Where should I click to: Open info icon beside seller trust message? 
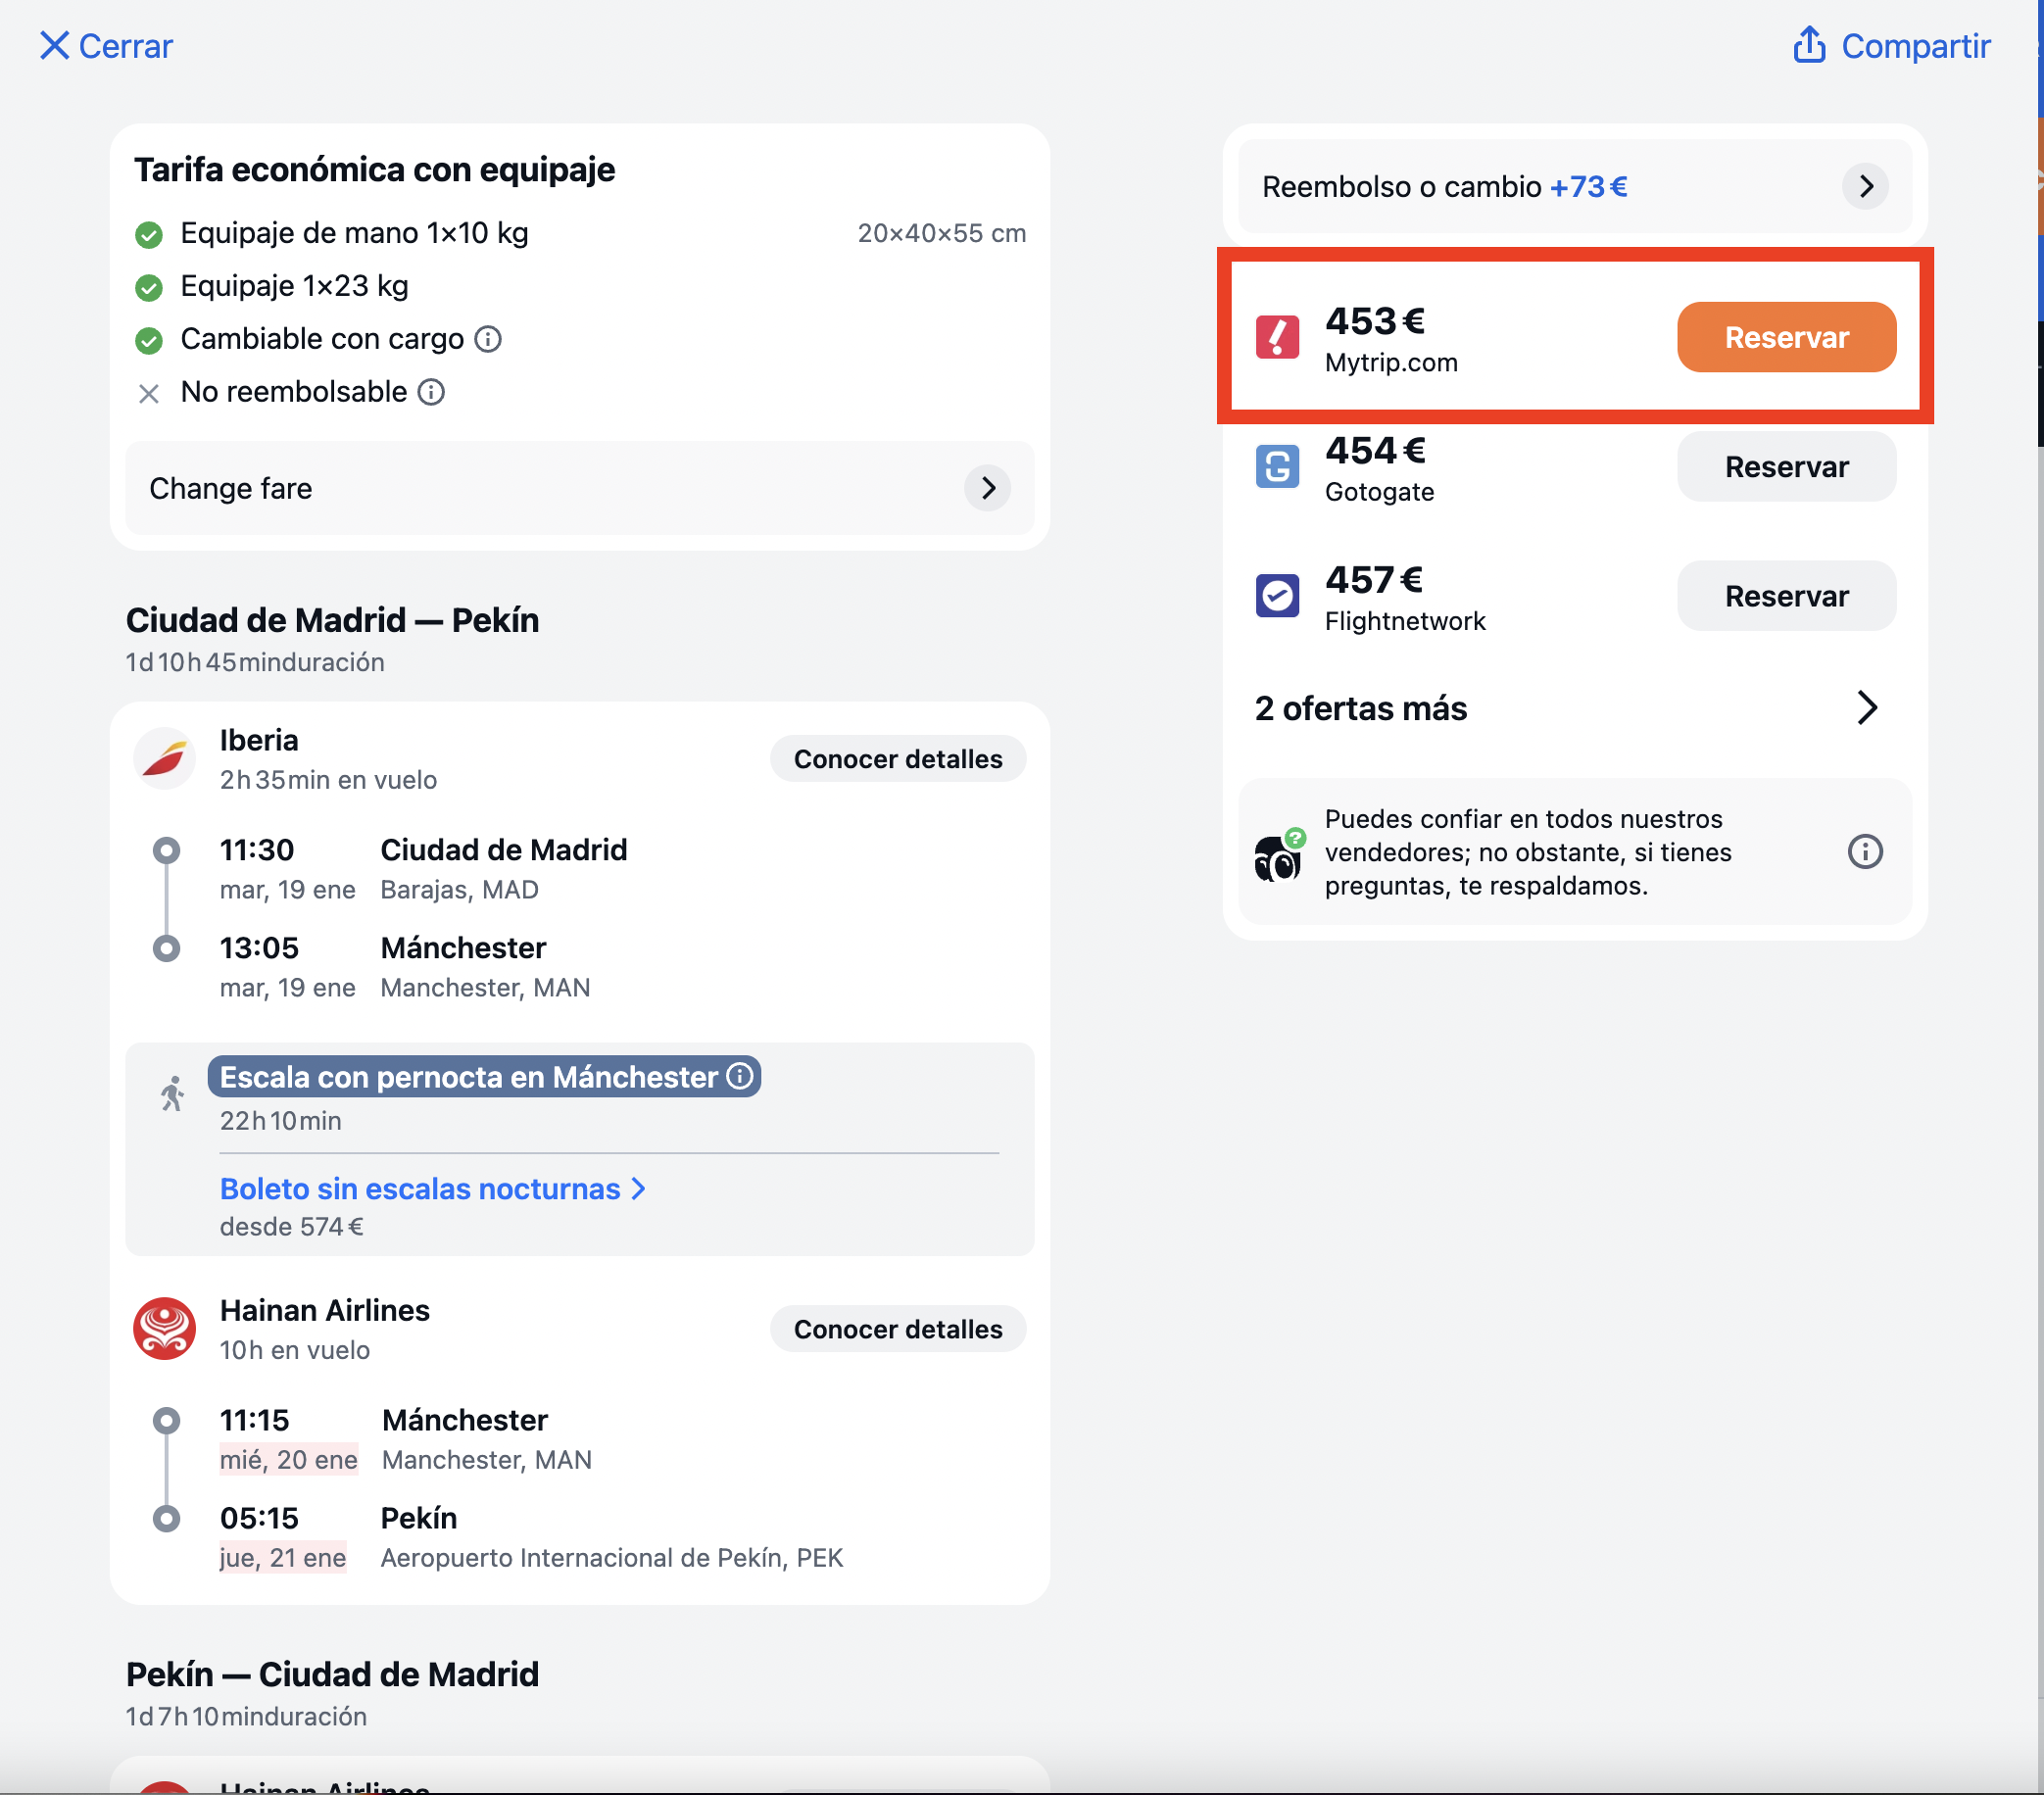pos(1865,852)
